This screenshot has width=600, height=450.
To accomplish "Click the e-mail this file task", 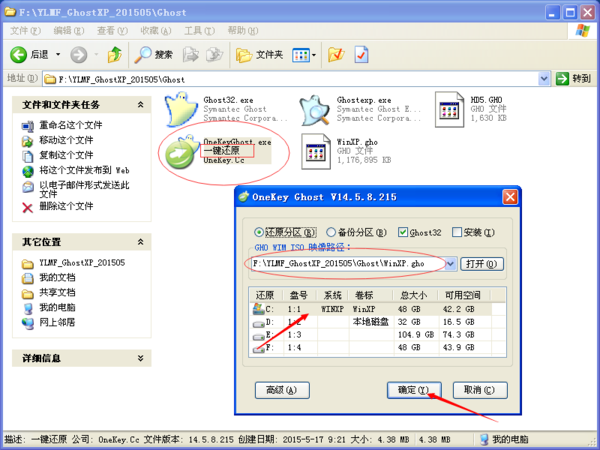I will (84, 189).
